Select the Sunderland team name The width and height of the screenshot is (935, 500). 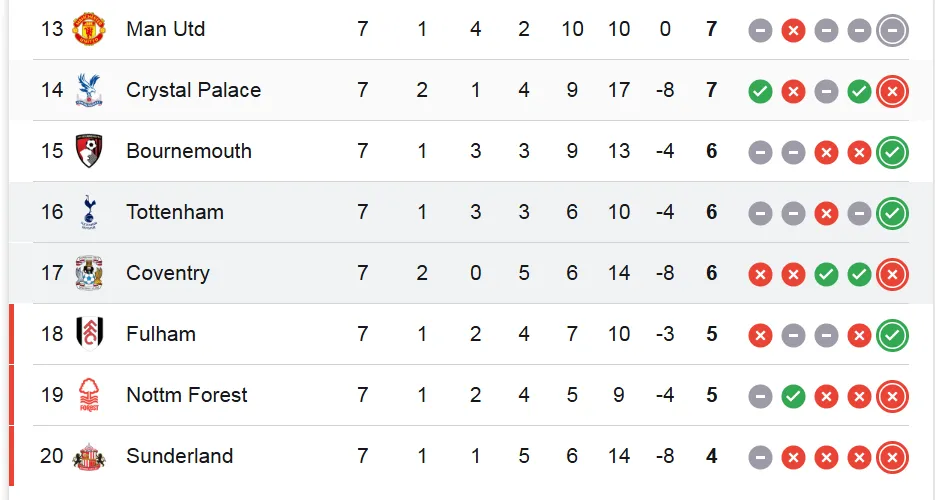pos(179,456)
